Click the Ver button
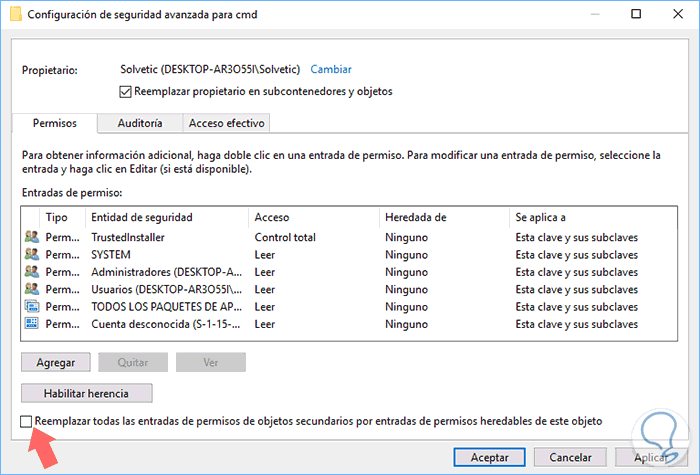 pyautogui.click(x=211, y=362)
